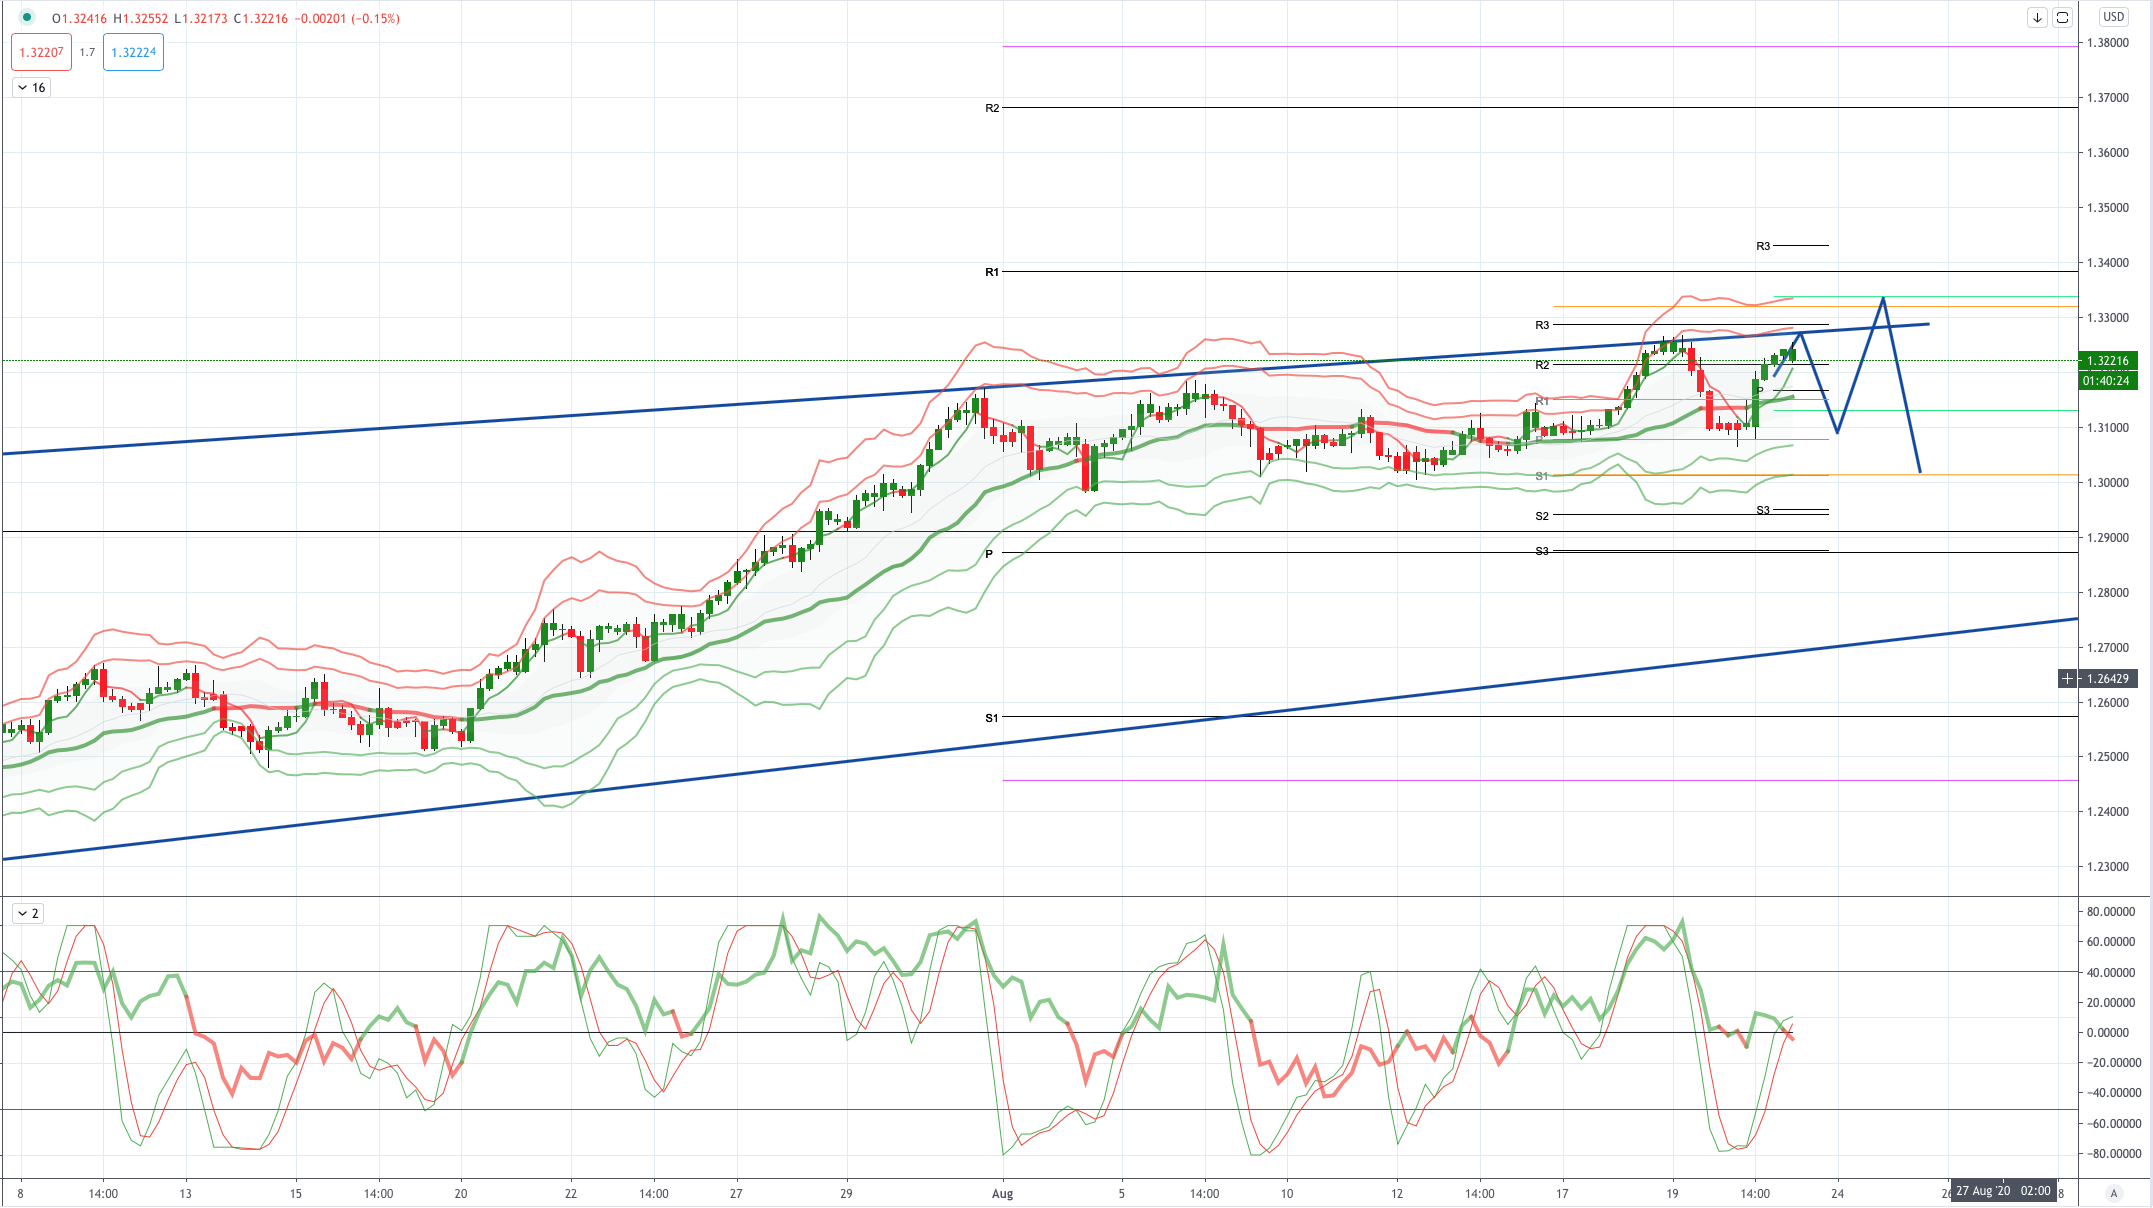This screenshot has height=1208, width=2153.
Task: Click the 1.38000 price scale label
Action: (x=2107, y=43)
